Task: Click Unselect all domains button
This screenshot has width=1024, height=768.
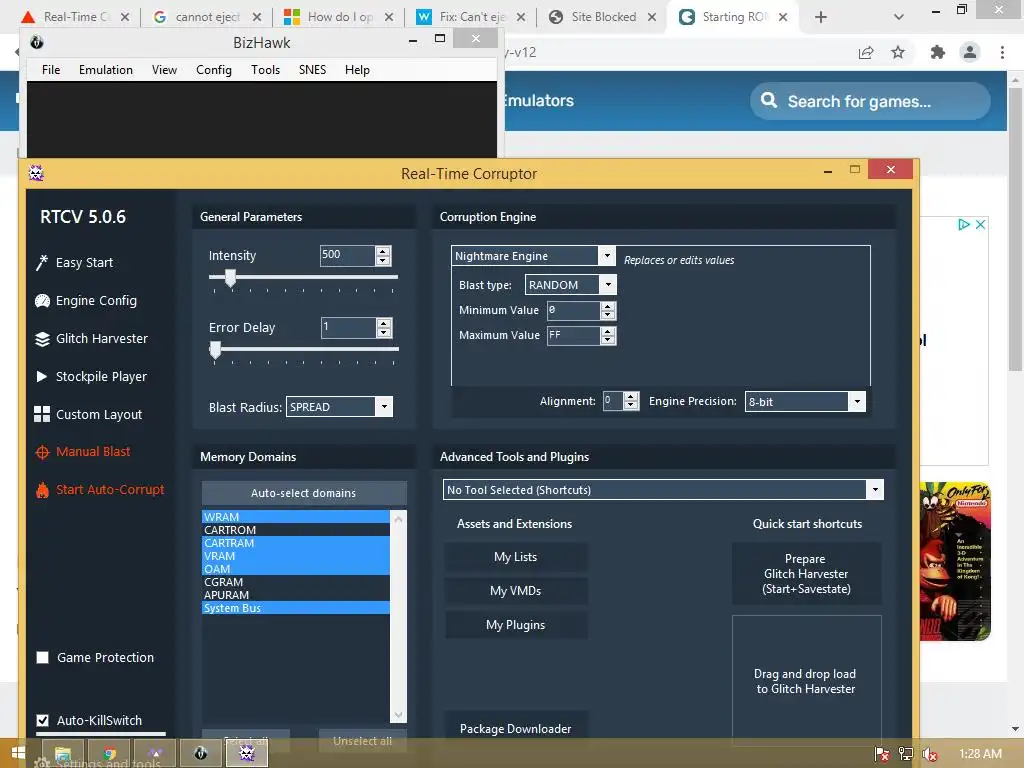Action: point(362,741)
